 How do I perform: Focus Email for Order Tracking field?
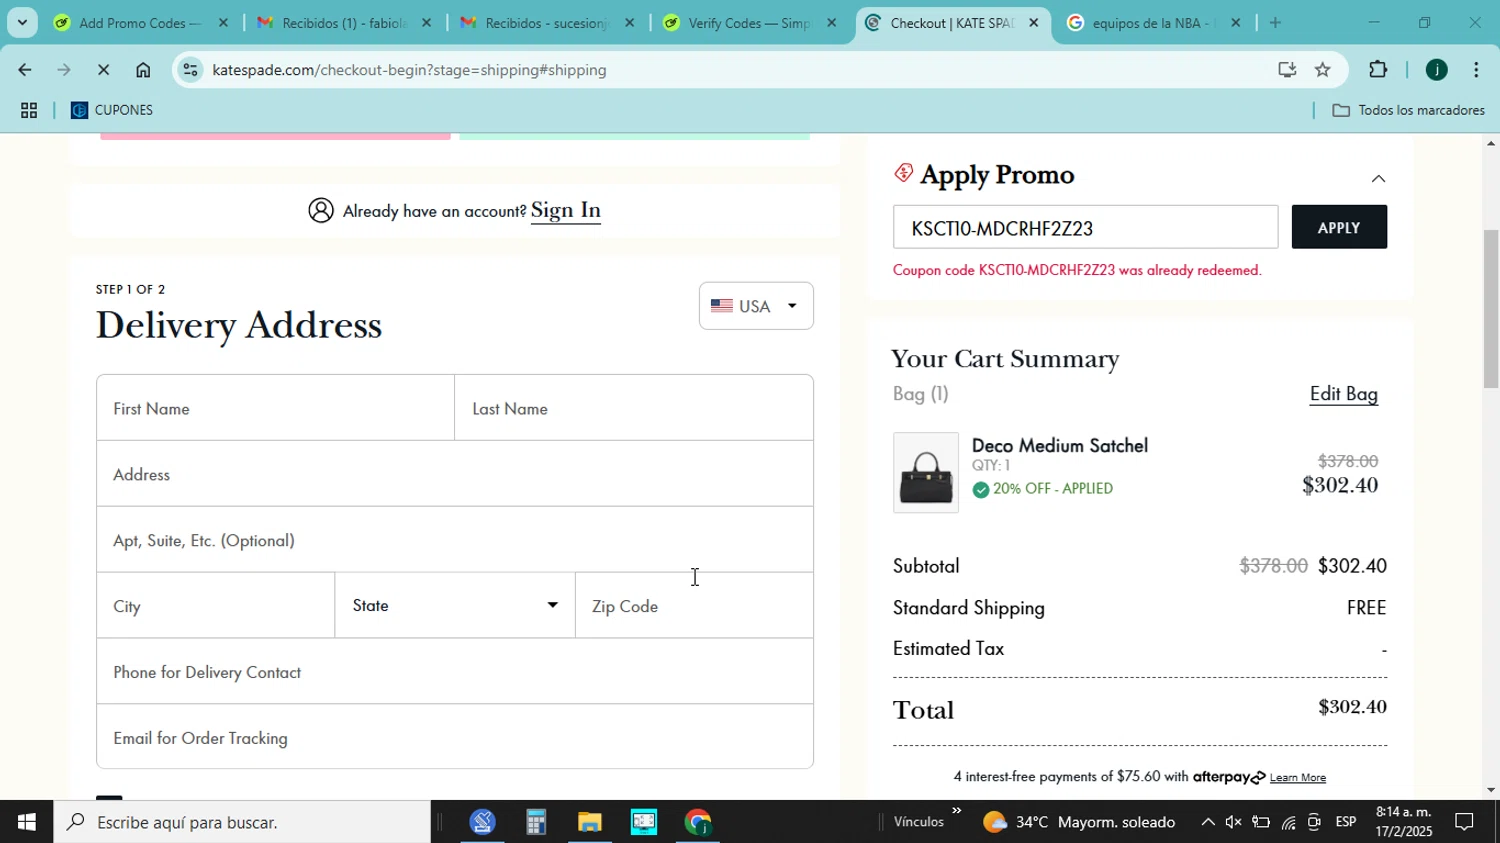[455, 737]
